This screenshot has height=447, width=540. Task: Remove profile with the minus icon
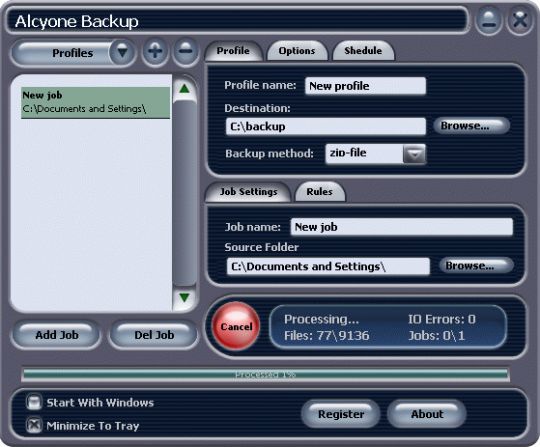[x=186, y=52]
